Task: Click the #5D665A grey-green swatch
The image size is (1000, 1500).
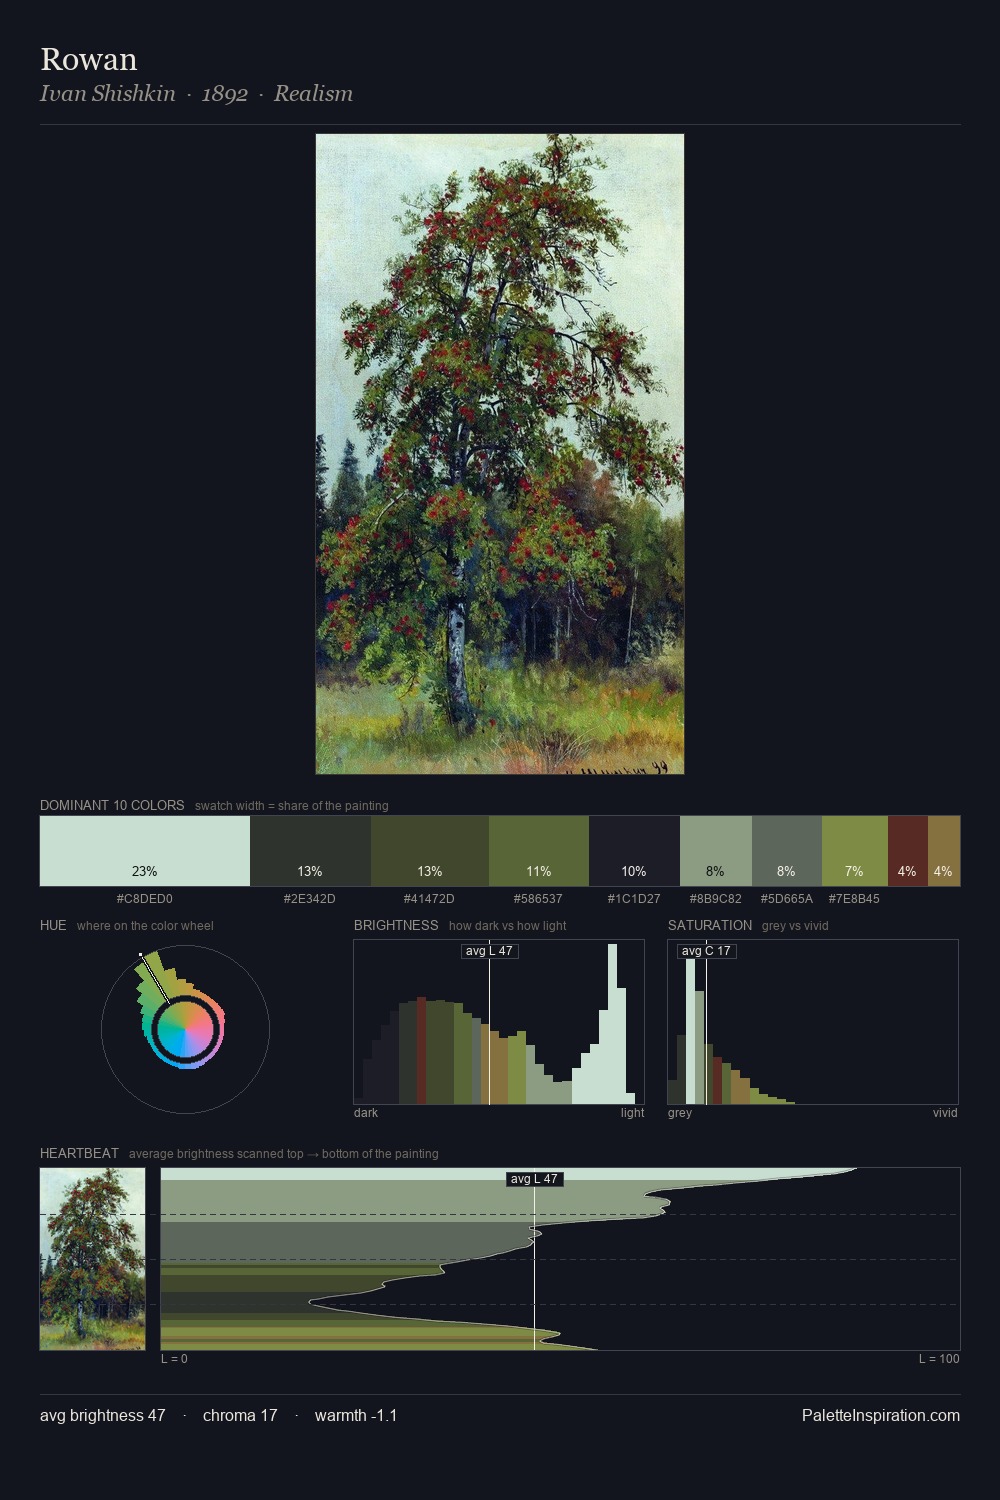Action: pyautogui.click(x=787, y=851)
